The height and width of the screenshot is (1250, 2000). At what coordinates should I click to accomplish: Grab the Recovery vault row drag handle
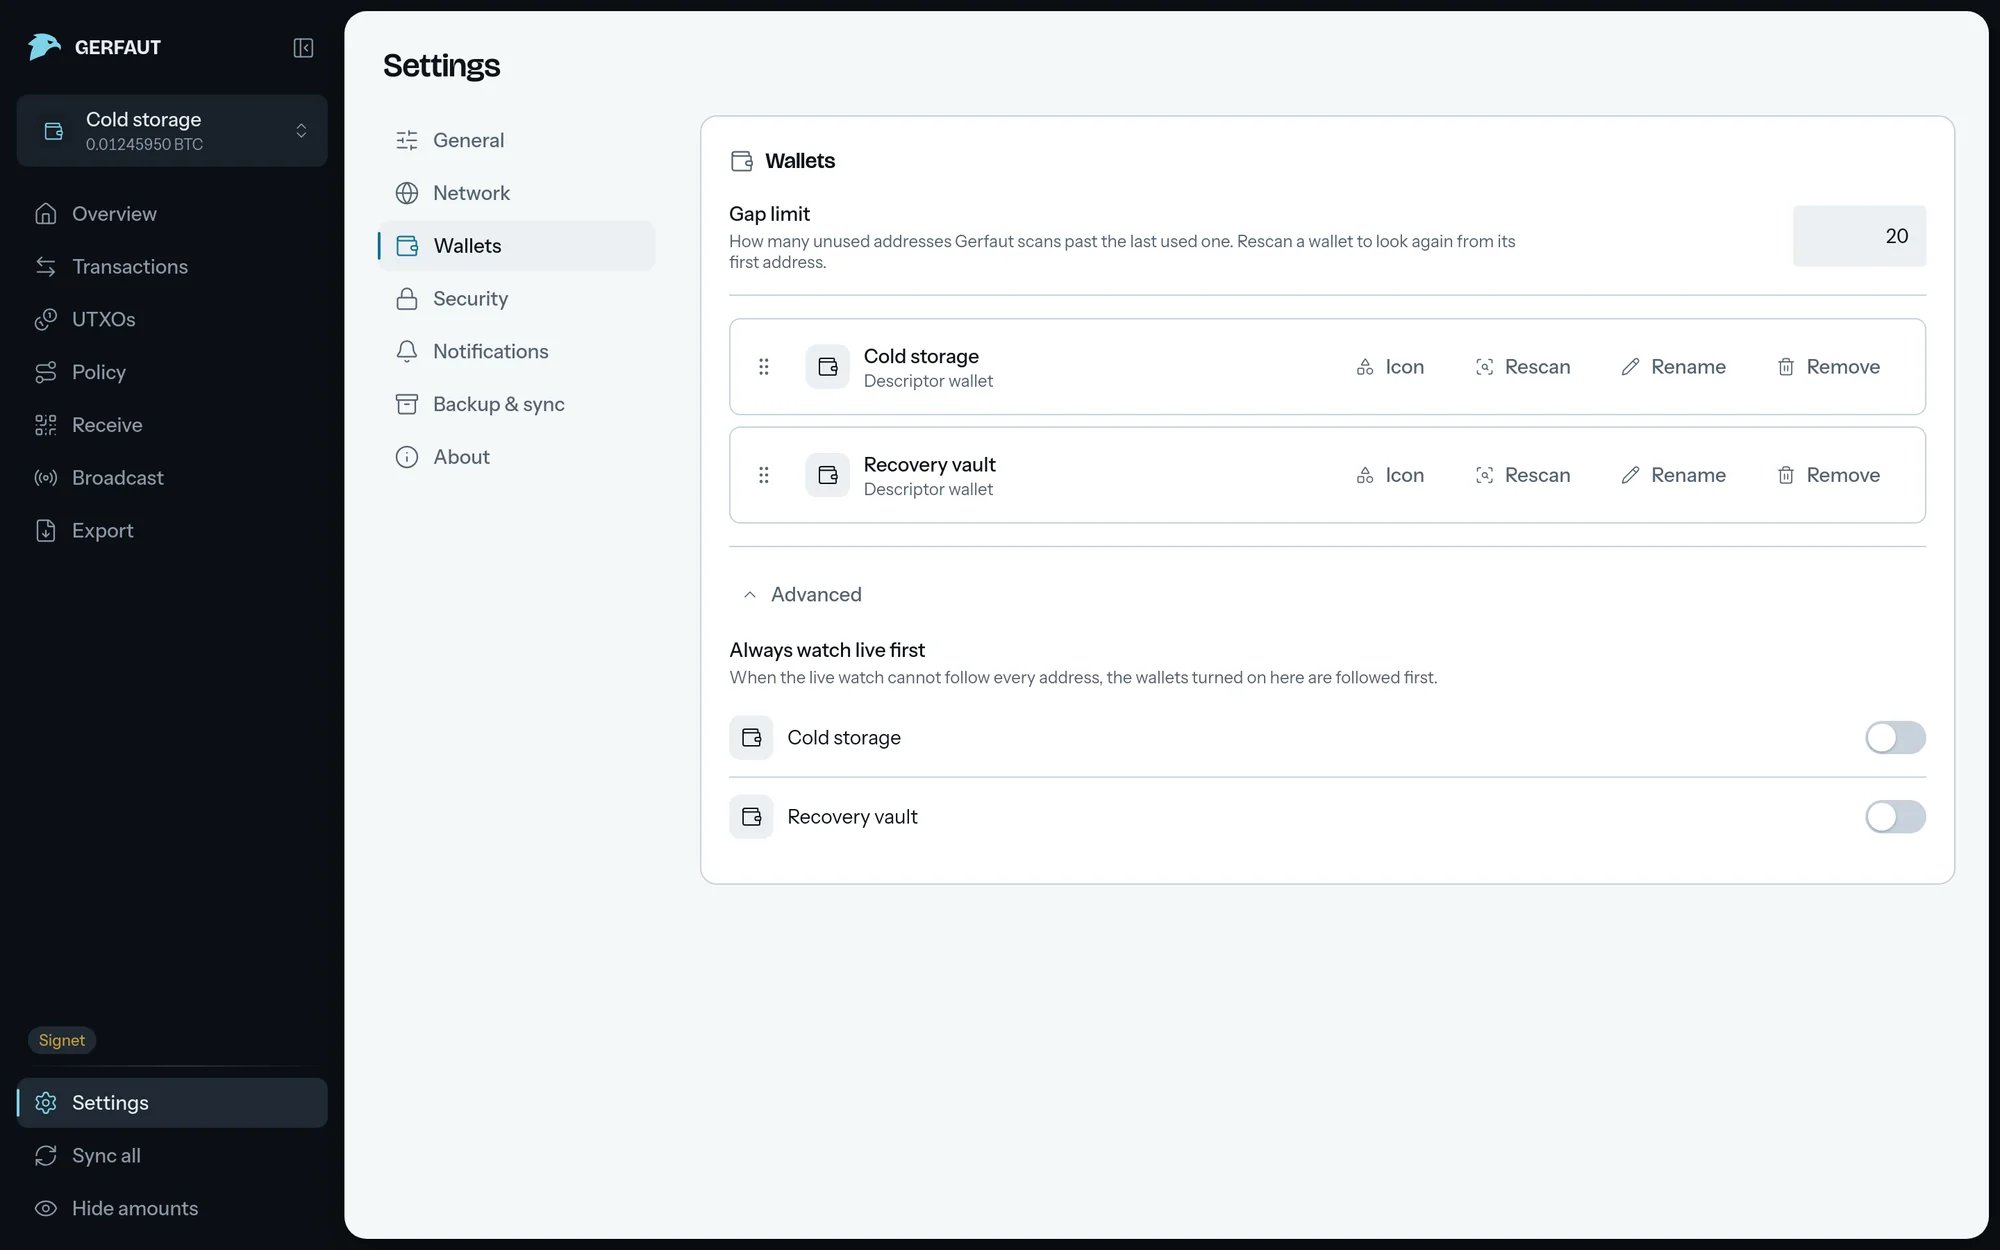tap(764, 475)
